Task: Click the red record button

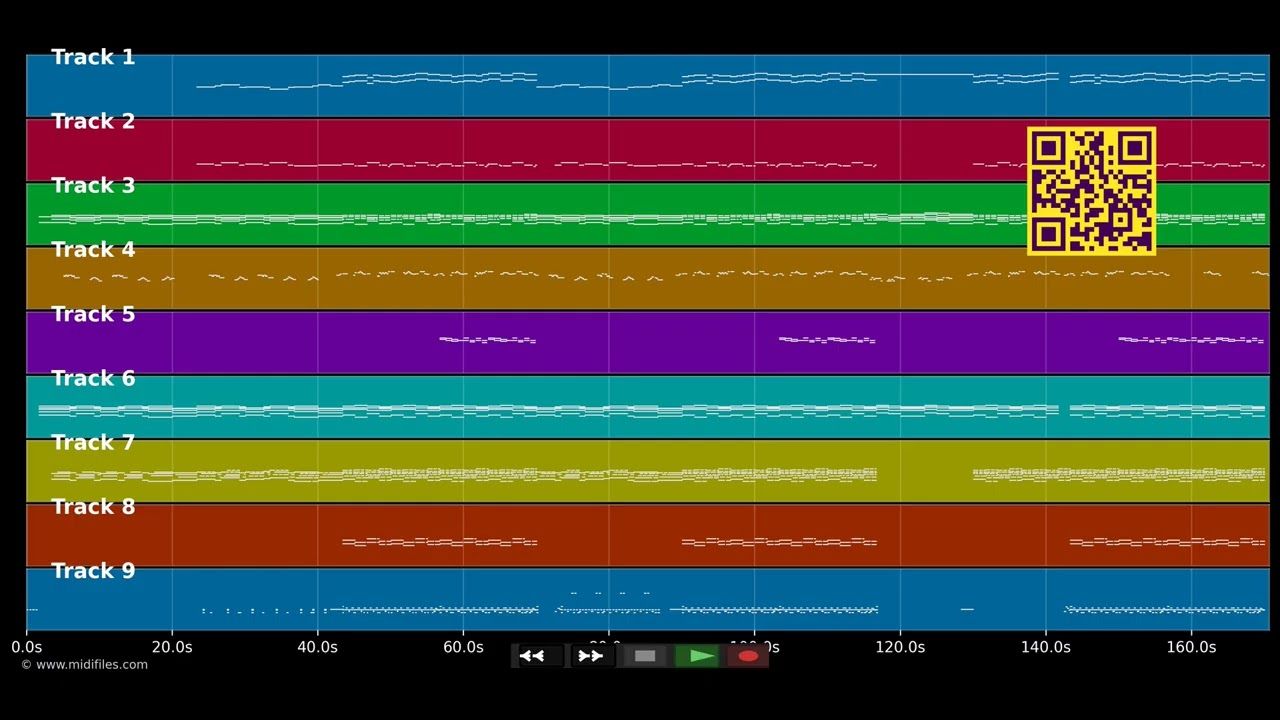Action: click(x=748, y=656)
